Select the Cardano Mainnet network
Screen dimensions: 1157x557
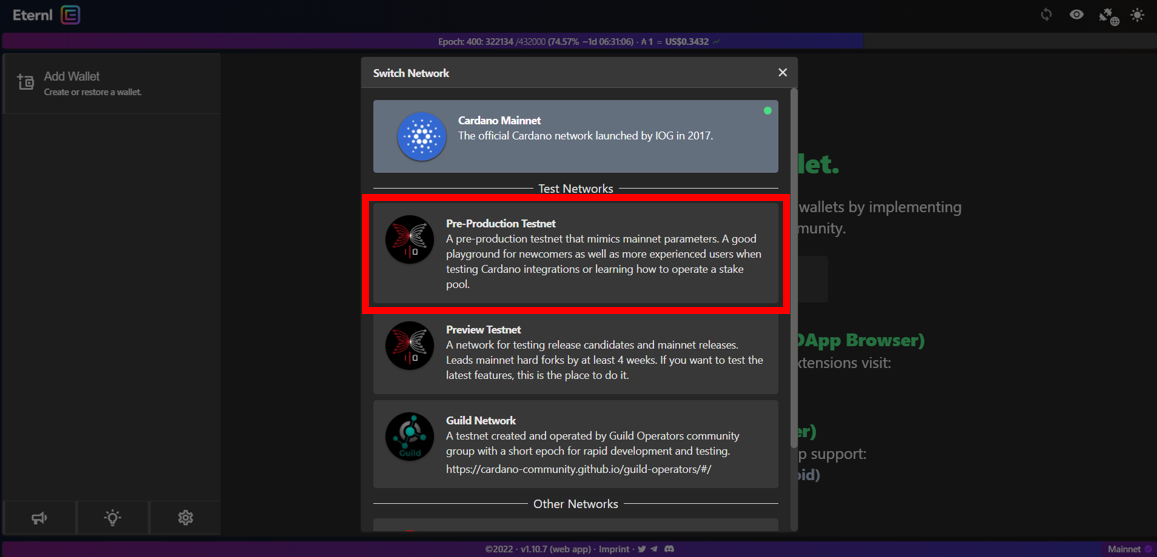tap(575, 136)
